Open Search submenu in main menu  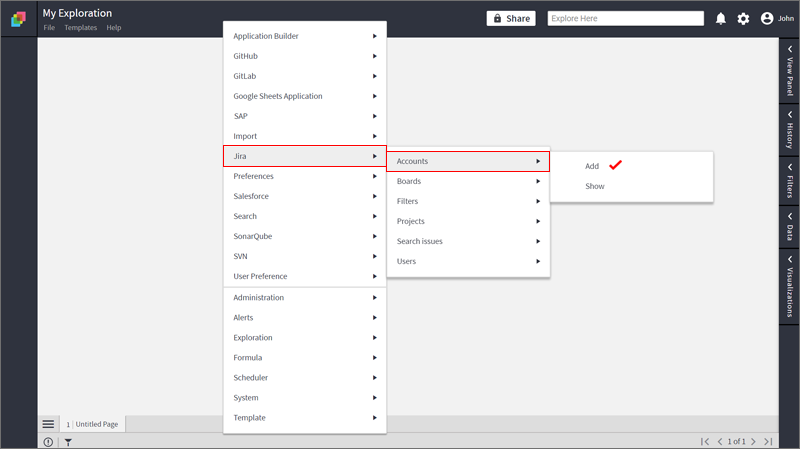pos(305,216)
